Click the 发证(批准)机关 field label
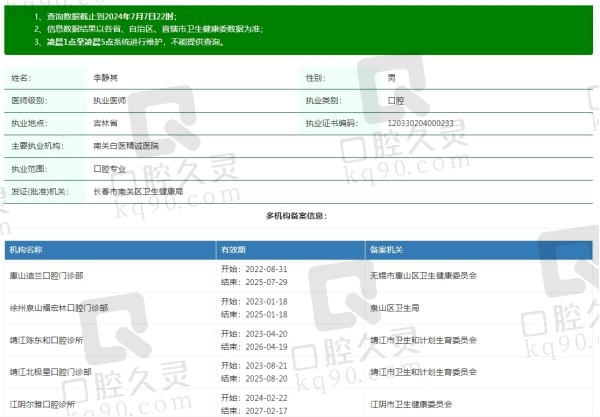This screenshot has height=417, width=600. click(x=40, y=192)
